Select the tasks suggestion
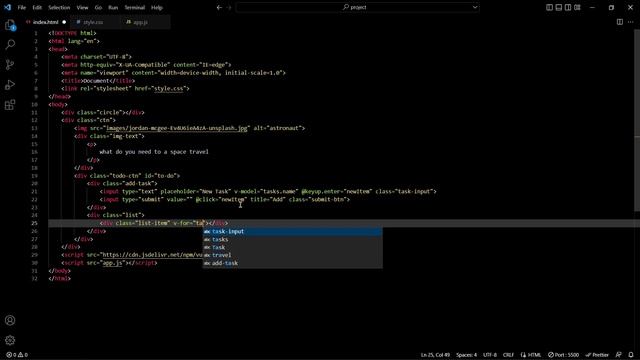This screenshot has width=640, height=360. point(293,239)
